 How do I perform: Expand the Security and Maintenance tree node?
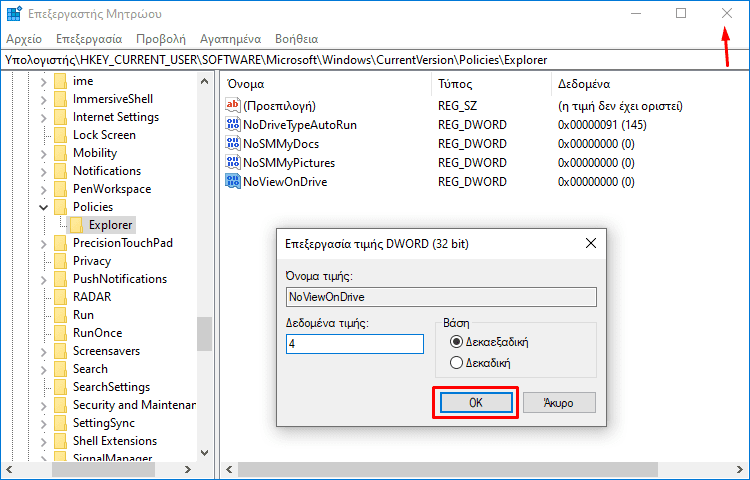coord(44,406)
